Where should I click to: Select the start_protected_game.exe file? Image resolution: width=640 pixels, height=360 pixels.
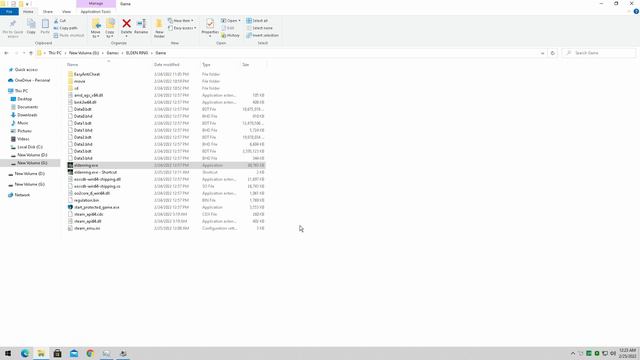pyautogui.click(x=97, y=207)
